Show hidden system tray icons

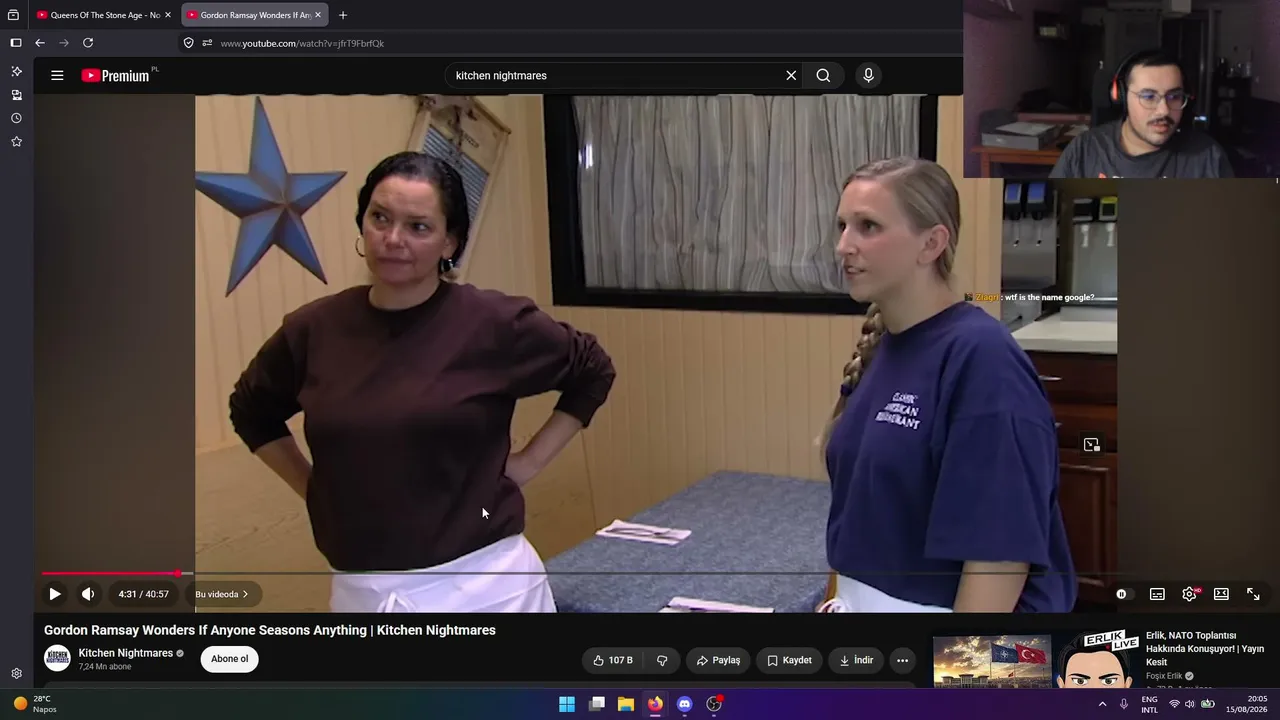1103,704
